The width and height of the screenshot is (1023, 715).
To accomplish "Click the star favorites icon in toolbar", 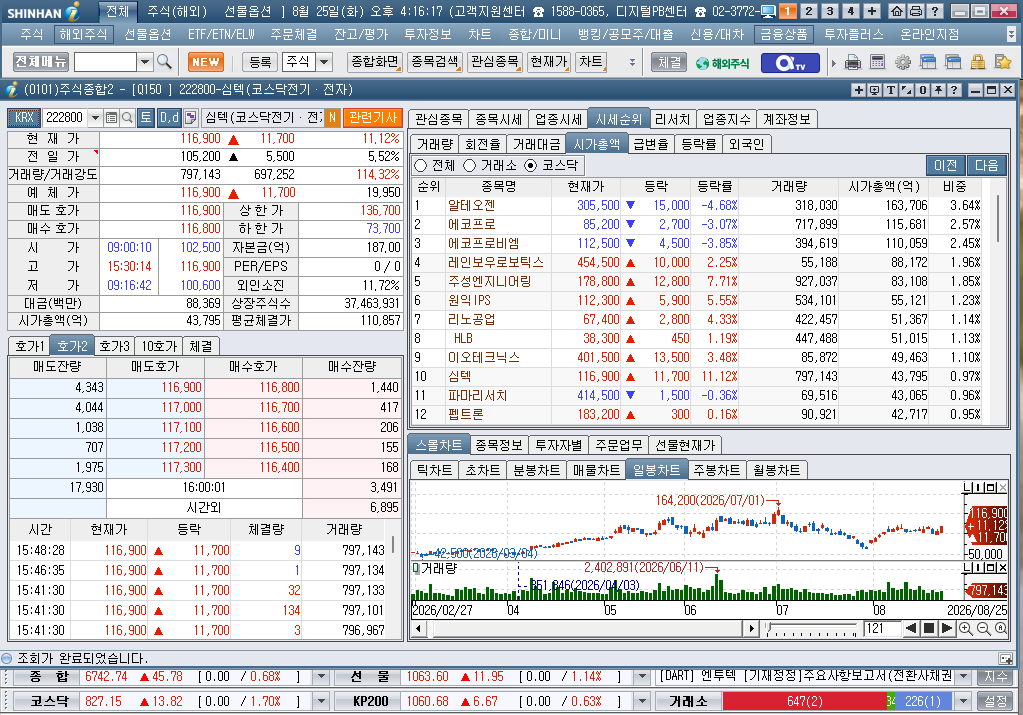I will [x=1003, y=63].
